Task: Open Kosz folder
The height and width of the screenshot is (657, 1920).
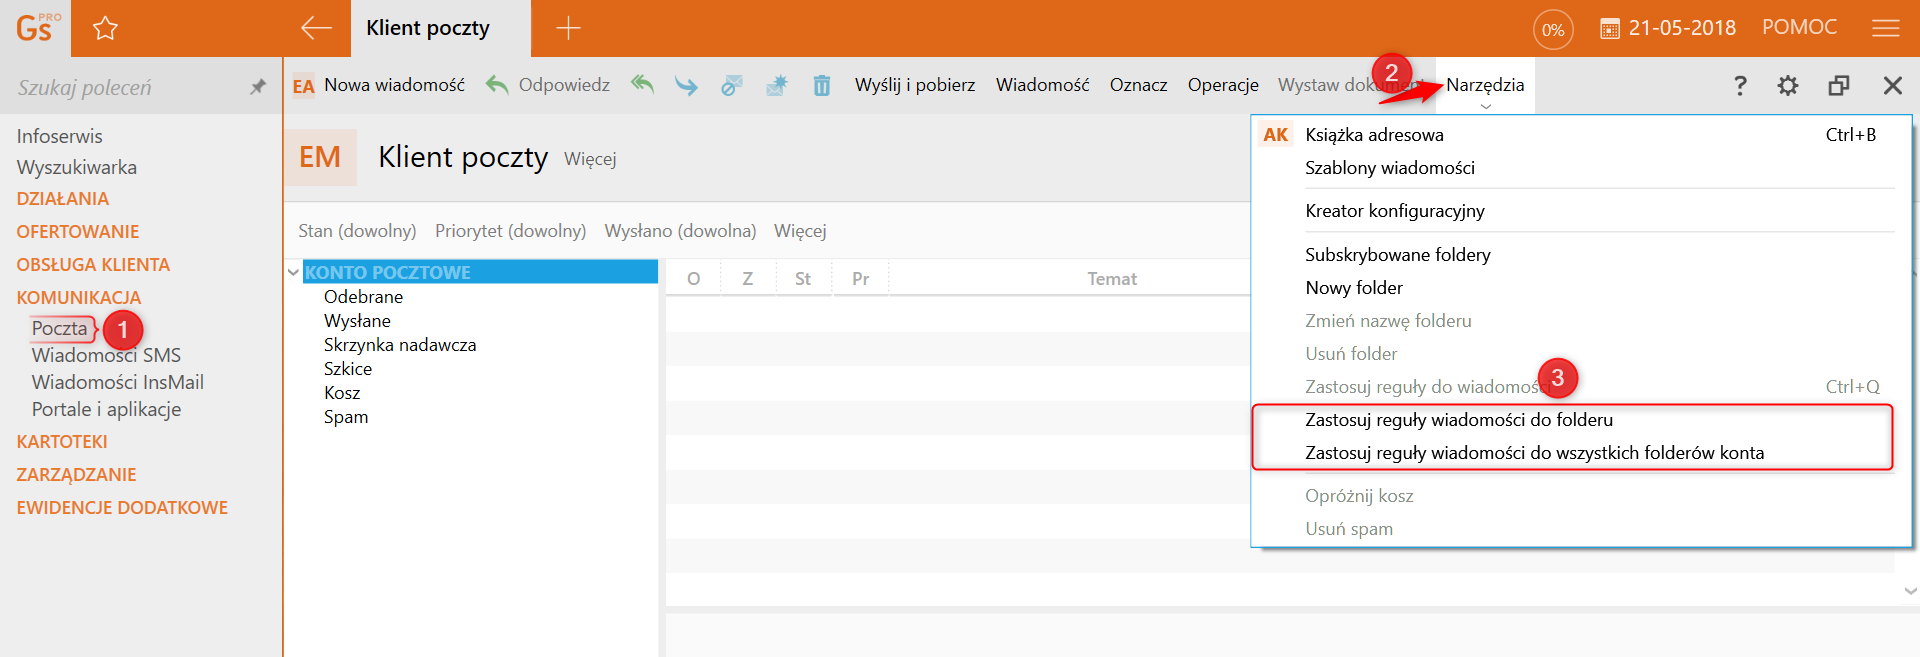Action: click(x=342, y=393)
